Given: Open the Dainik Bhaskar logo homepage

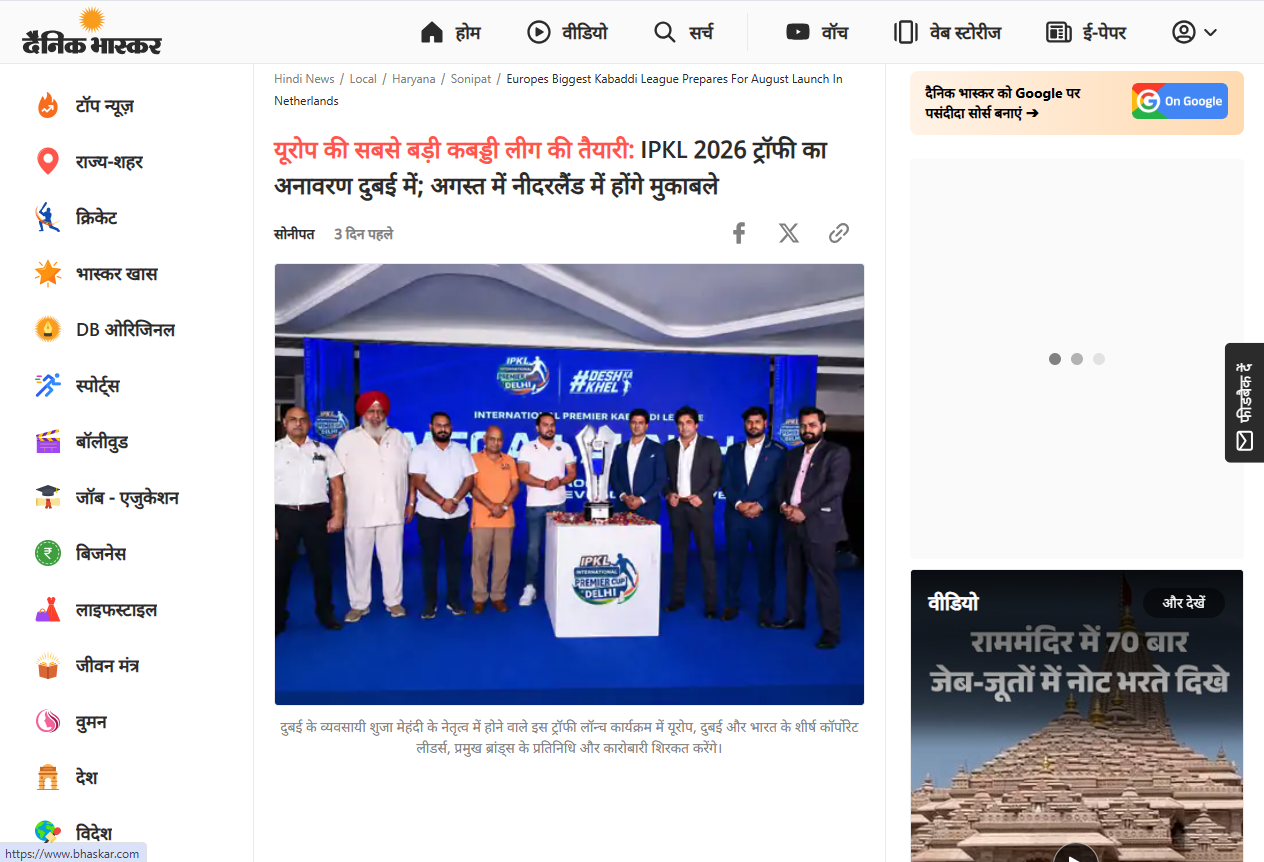Looking at the screenshot, I should click(92, 32).
